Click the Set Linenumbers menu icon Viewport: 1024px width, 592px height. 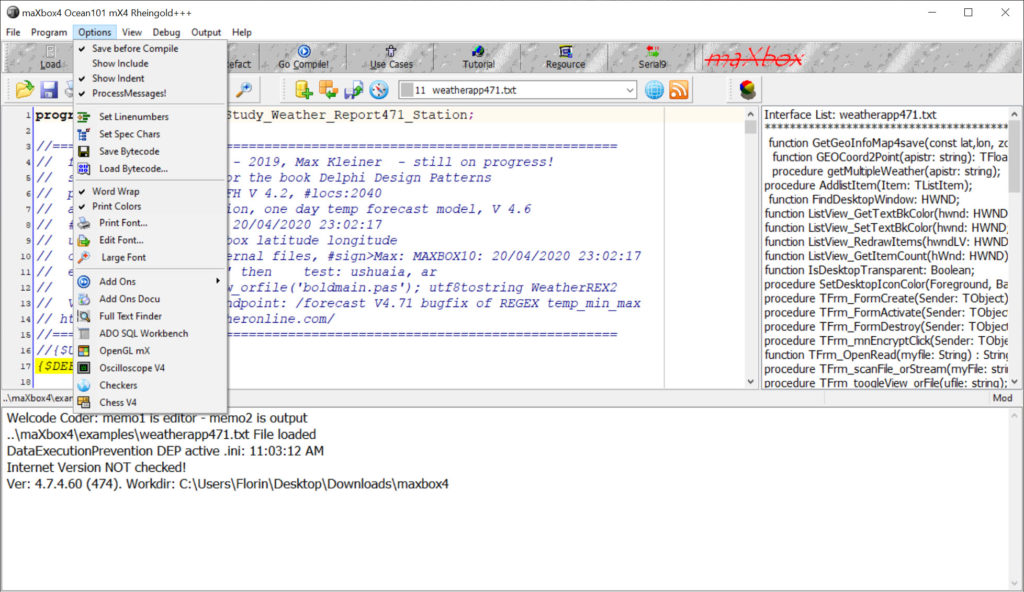(x=84, y=116)
